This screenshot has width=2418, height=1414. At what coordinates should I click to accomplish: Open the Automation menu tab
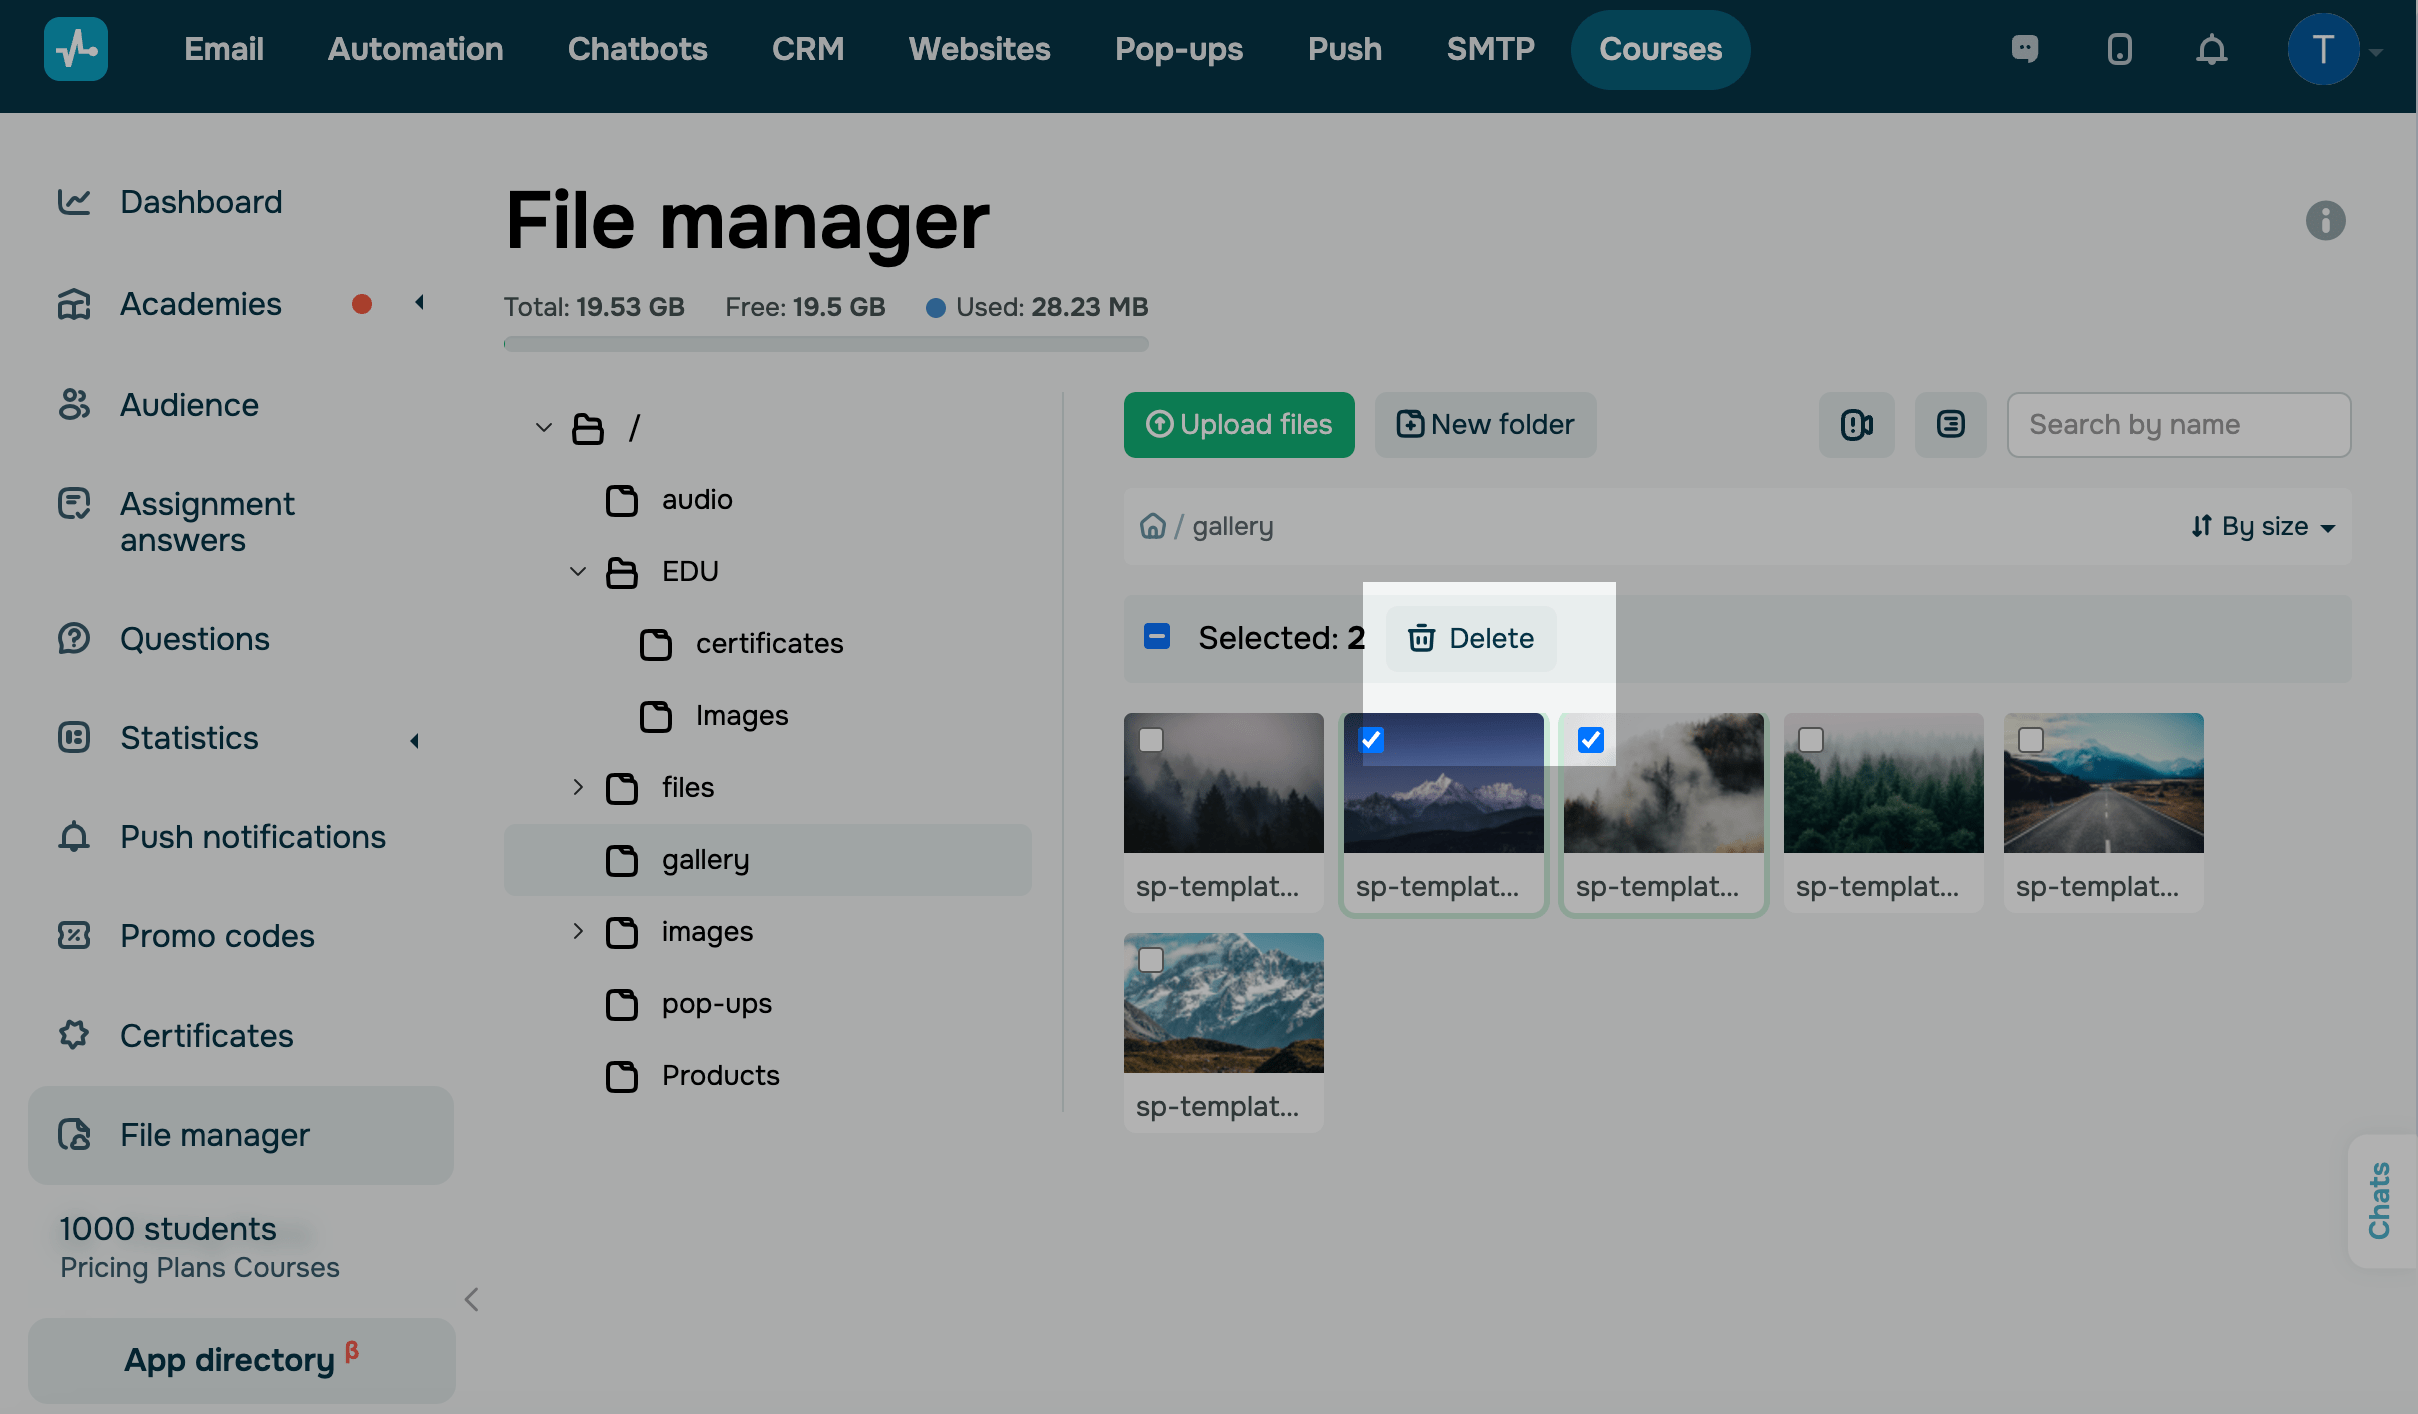point(415,49)
